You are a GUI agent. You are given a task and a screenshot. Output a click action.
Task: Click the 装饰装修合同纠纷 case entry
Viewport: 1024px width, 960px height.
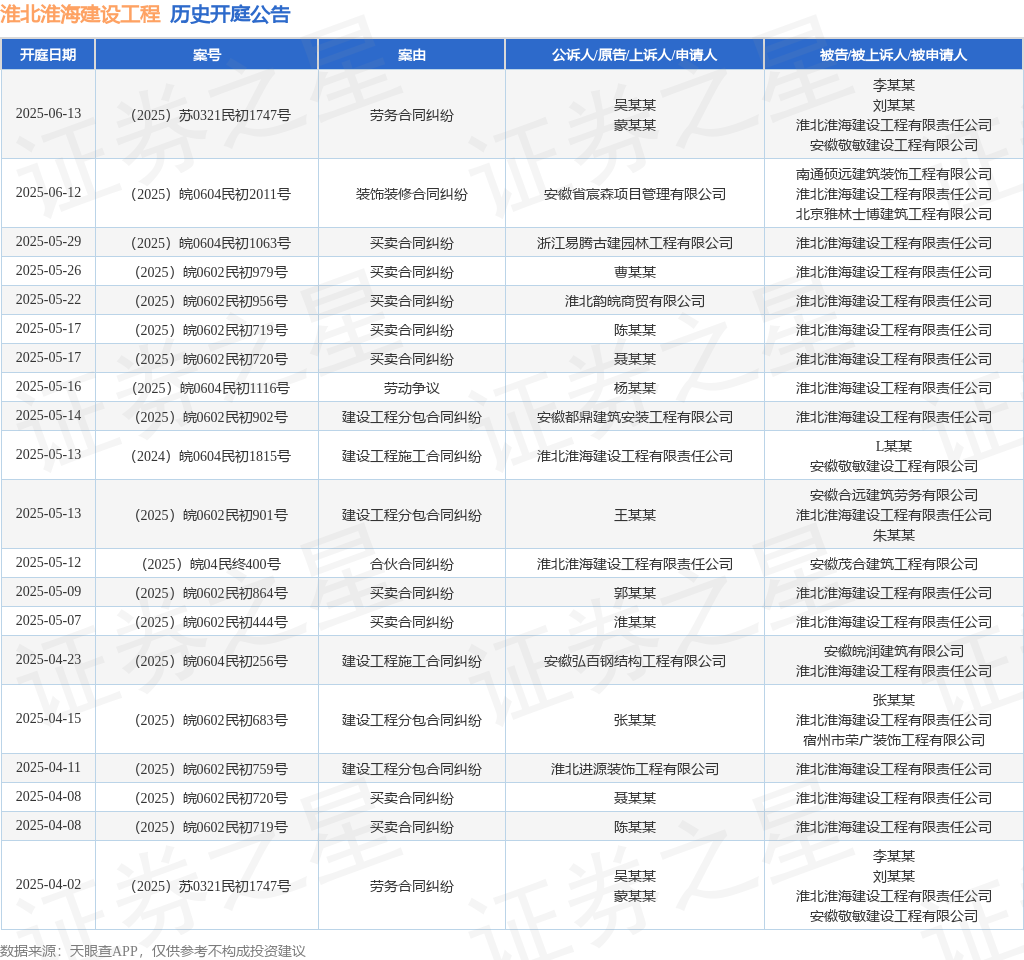(412, 193)
